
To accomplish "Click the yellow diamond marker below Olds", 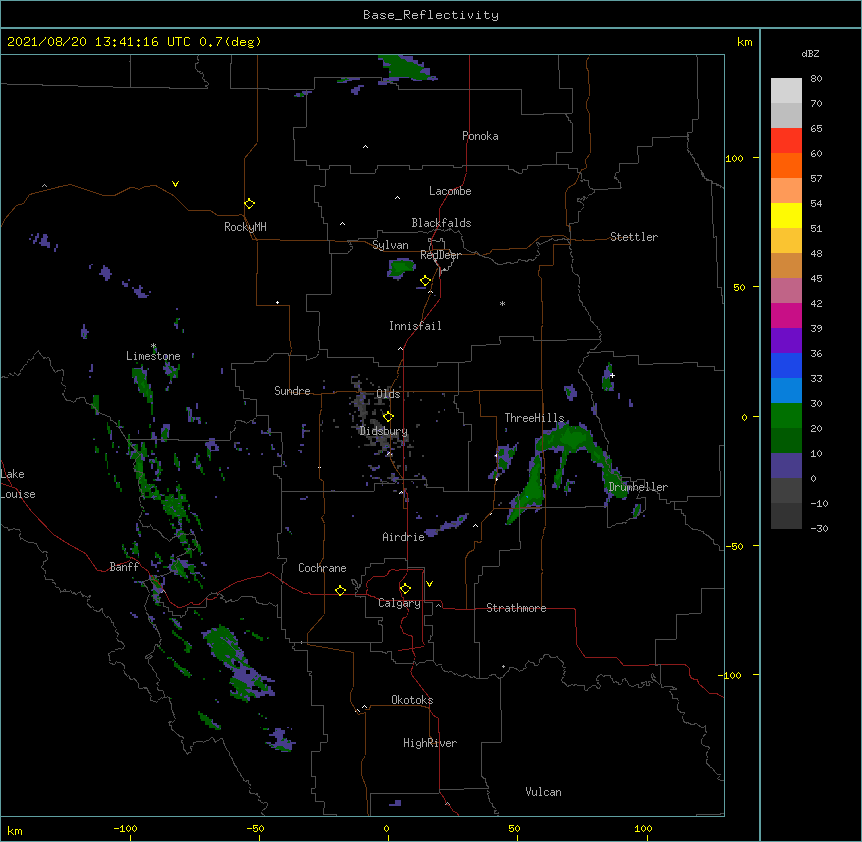I will pyautogui.click(x=389, y=416).
